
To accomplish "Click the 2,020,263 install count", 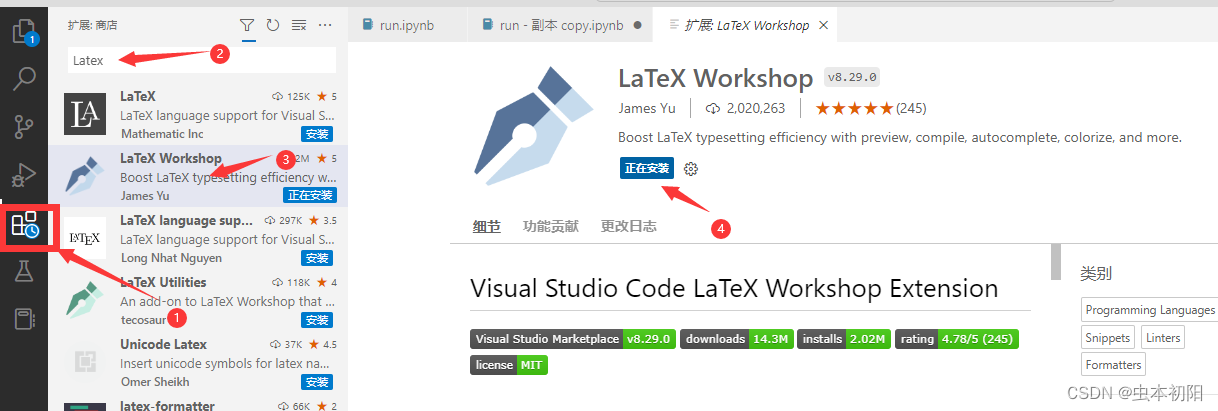I will 745,107.
